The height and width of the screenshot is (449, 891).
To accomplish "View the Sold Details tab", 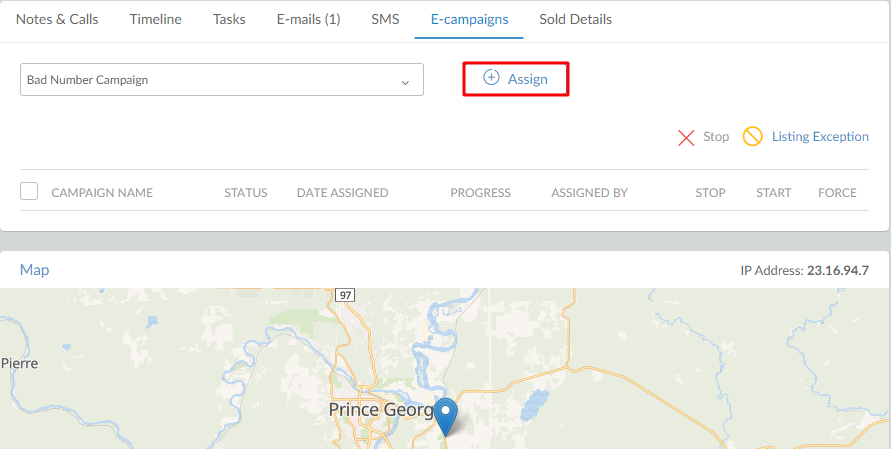I will (576, 19).
